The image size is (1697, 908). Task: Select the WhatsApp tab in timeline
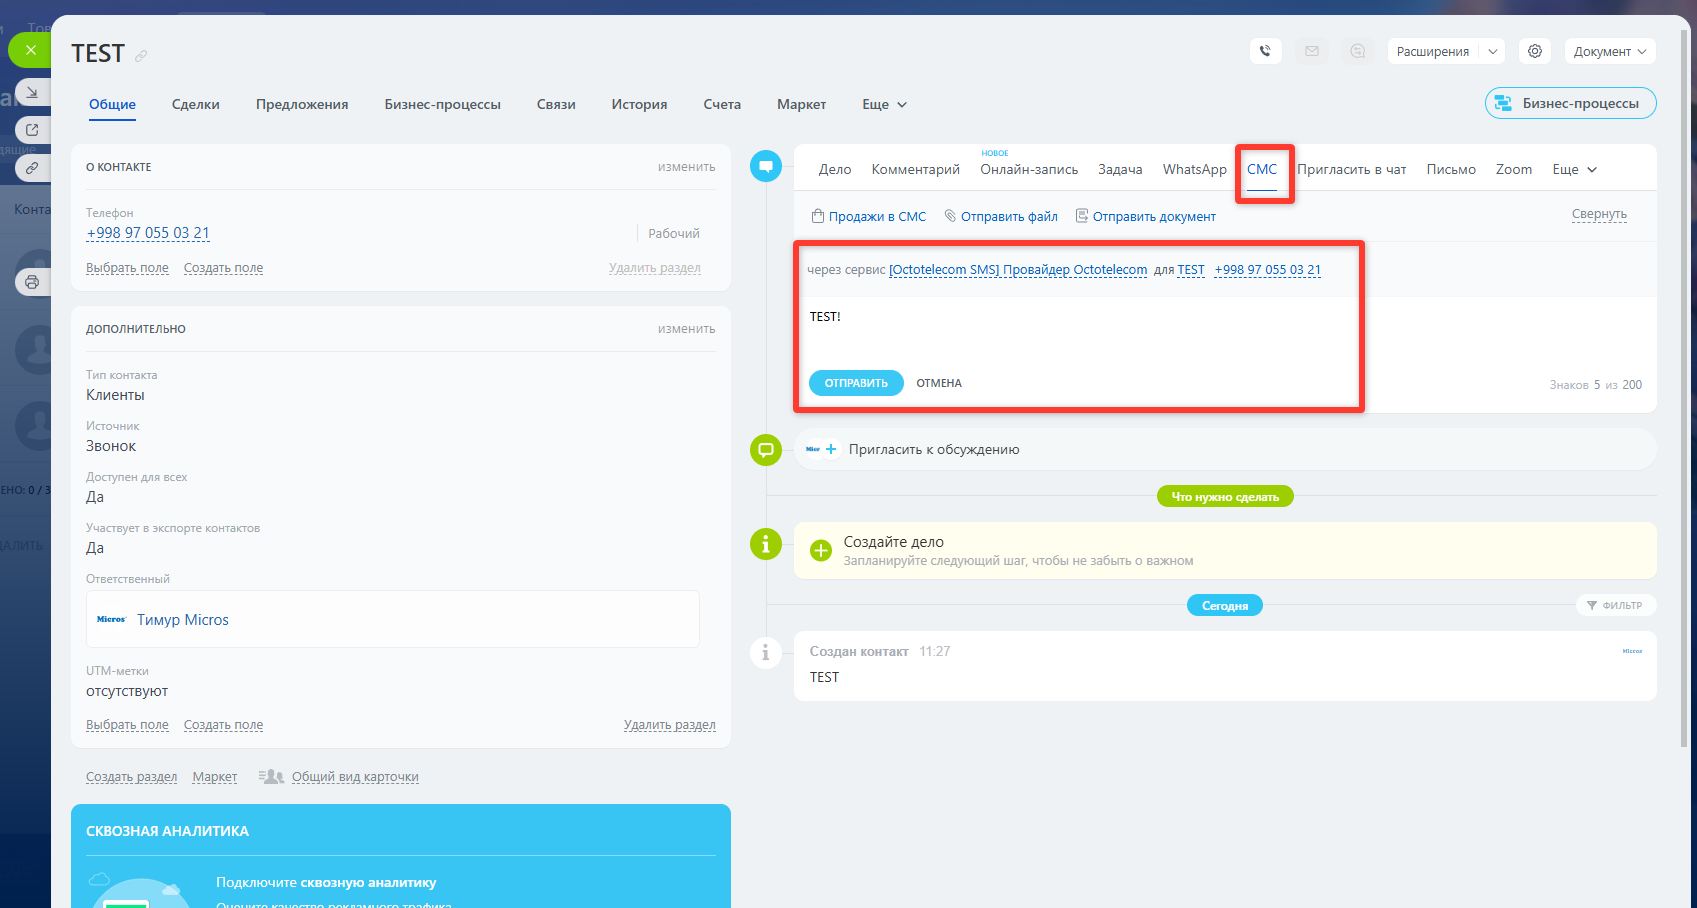point(1194,170)
